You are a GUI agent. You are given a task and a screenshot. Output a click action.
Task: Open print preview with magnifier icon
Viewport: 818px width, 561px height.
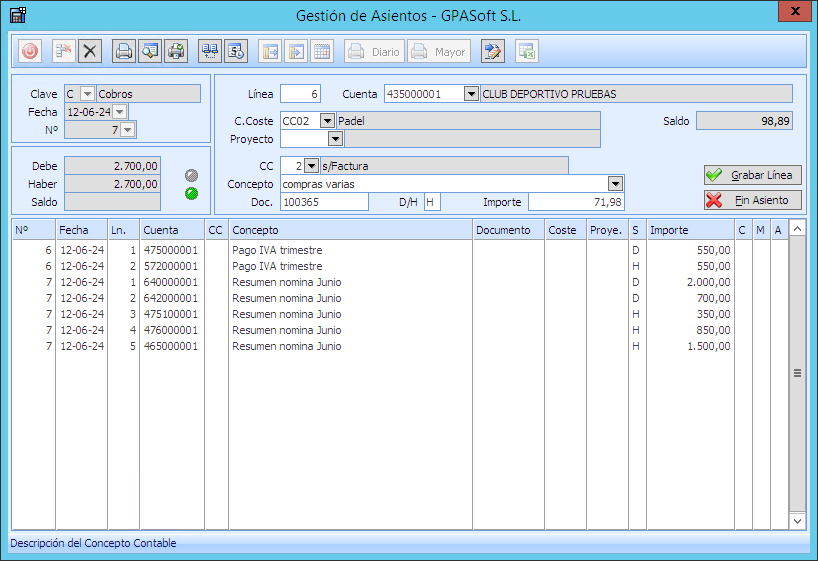pos(150,51)
